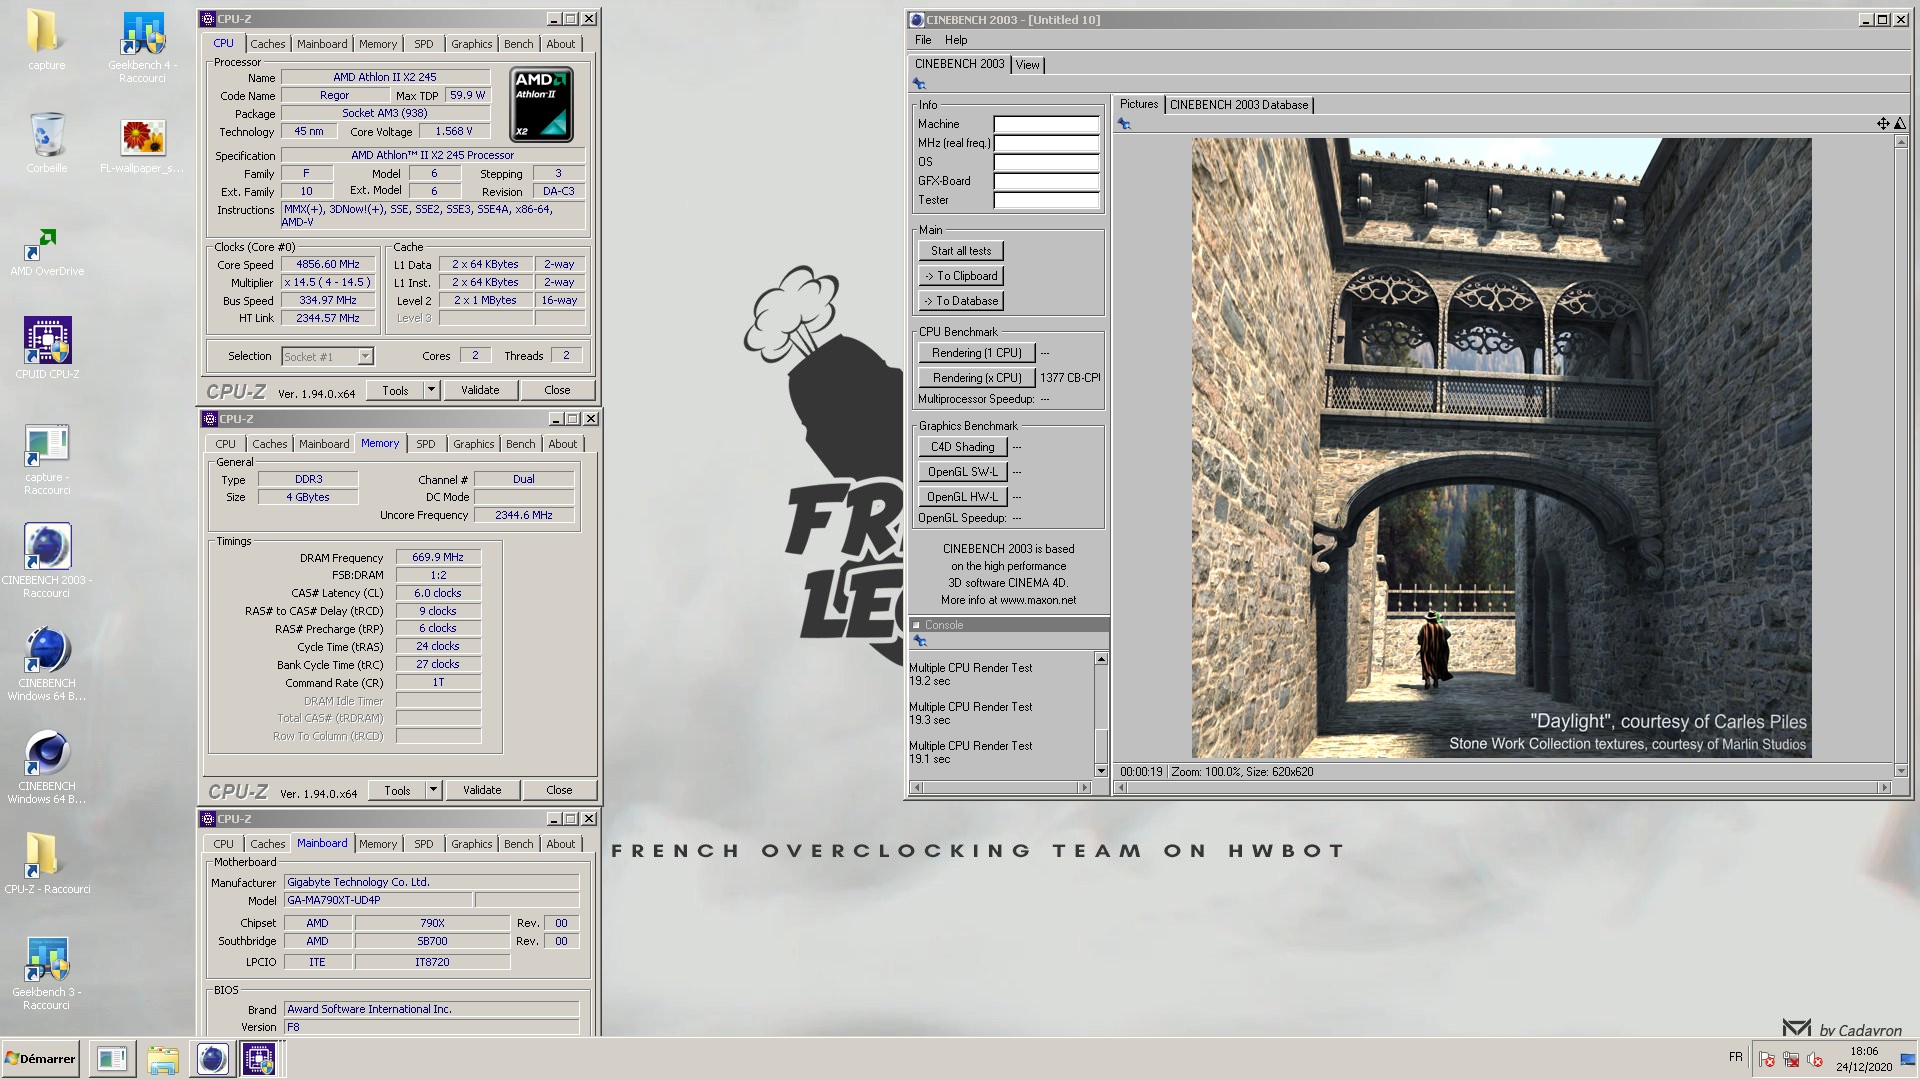1920x1080 pixels.
Task: Run the OpenGL HW-L benchmark
Action: point(962,497)
